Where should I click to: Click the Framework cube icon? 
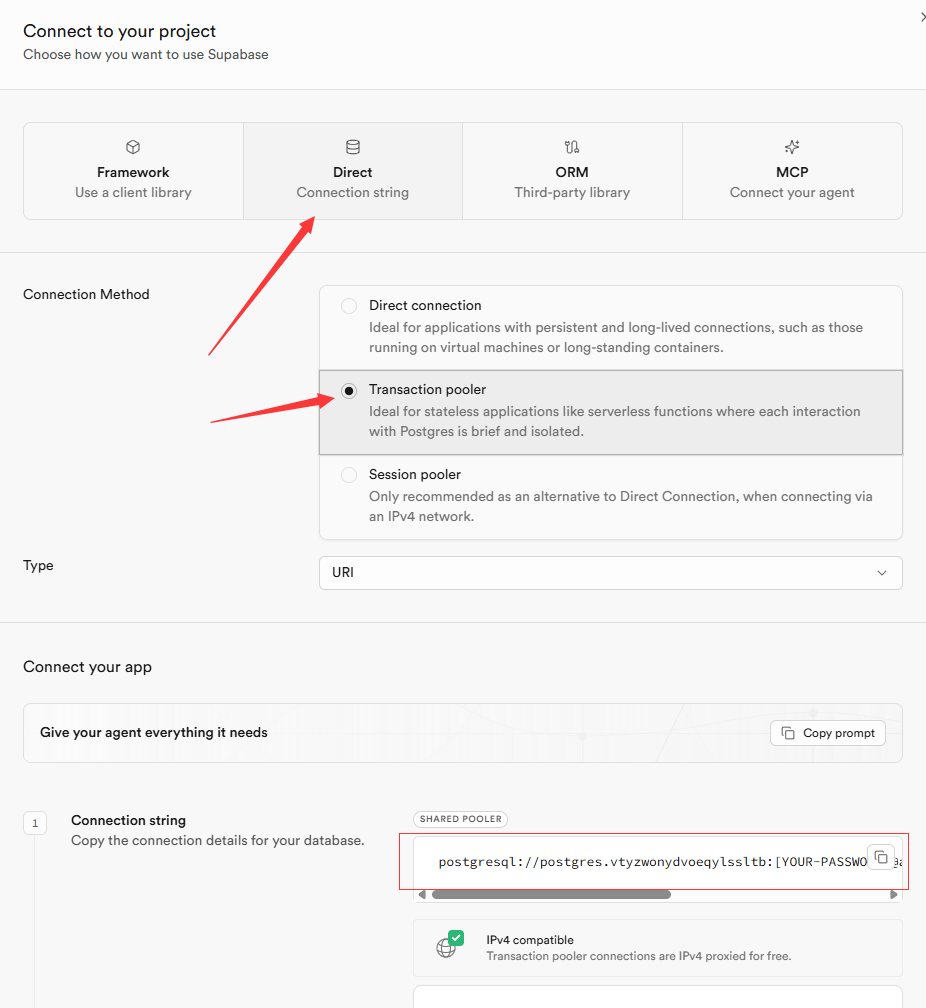133,147
